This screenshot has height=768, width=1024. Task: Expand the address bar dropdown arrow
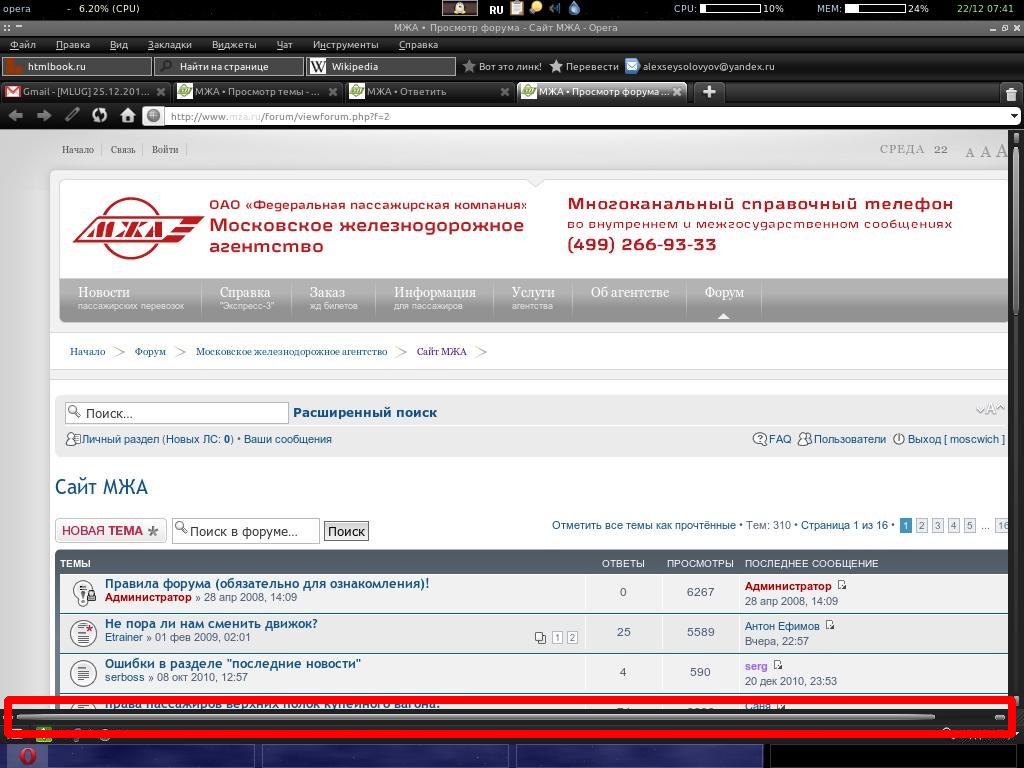coord(1014,116)
